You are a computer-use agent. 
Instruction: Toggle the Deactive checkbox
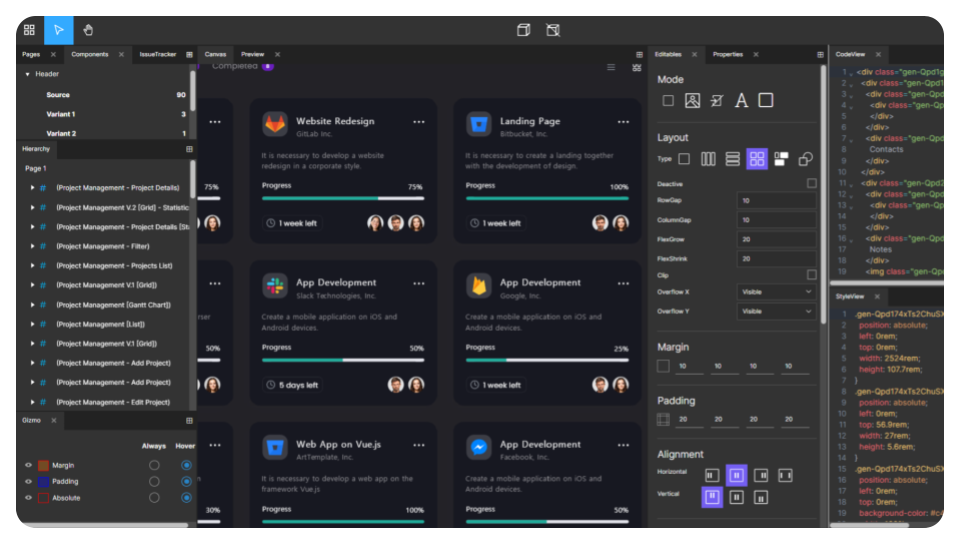(812, 183)
